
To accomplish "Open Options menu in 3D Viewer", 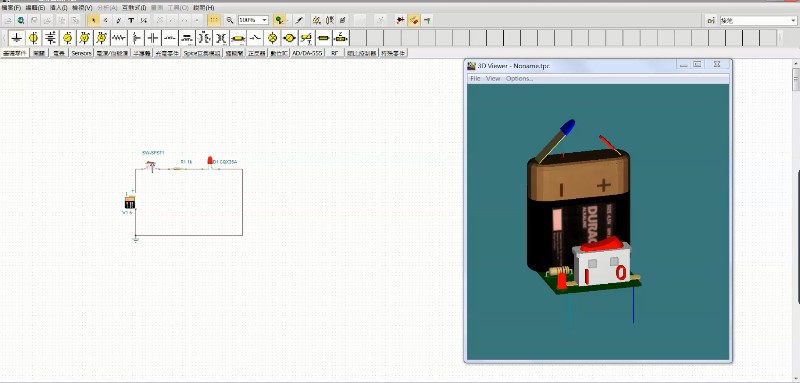I will pos(519,79).
